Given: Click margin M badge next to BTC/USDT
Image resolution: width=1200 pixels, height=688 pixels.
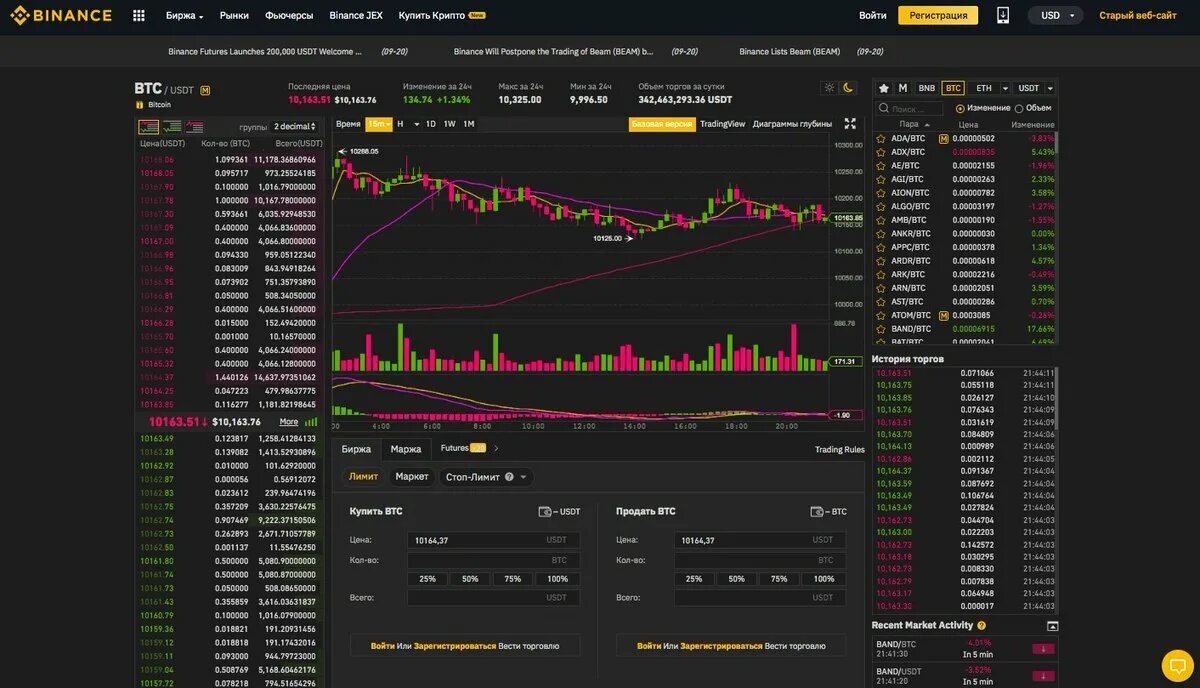Looking at the screenshot, I should point(205,90).
